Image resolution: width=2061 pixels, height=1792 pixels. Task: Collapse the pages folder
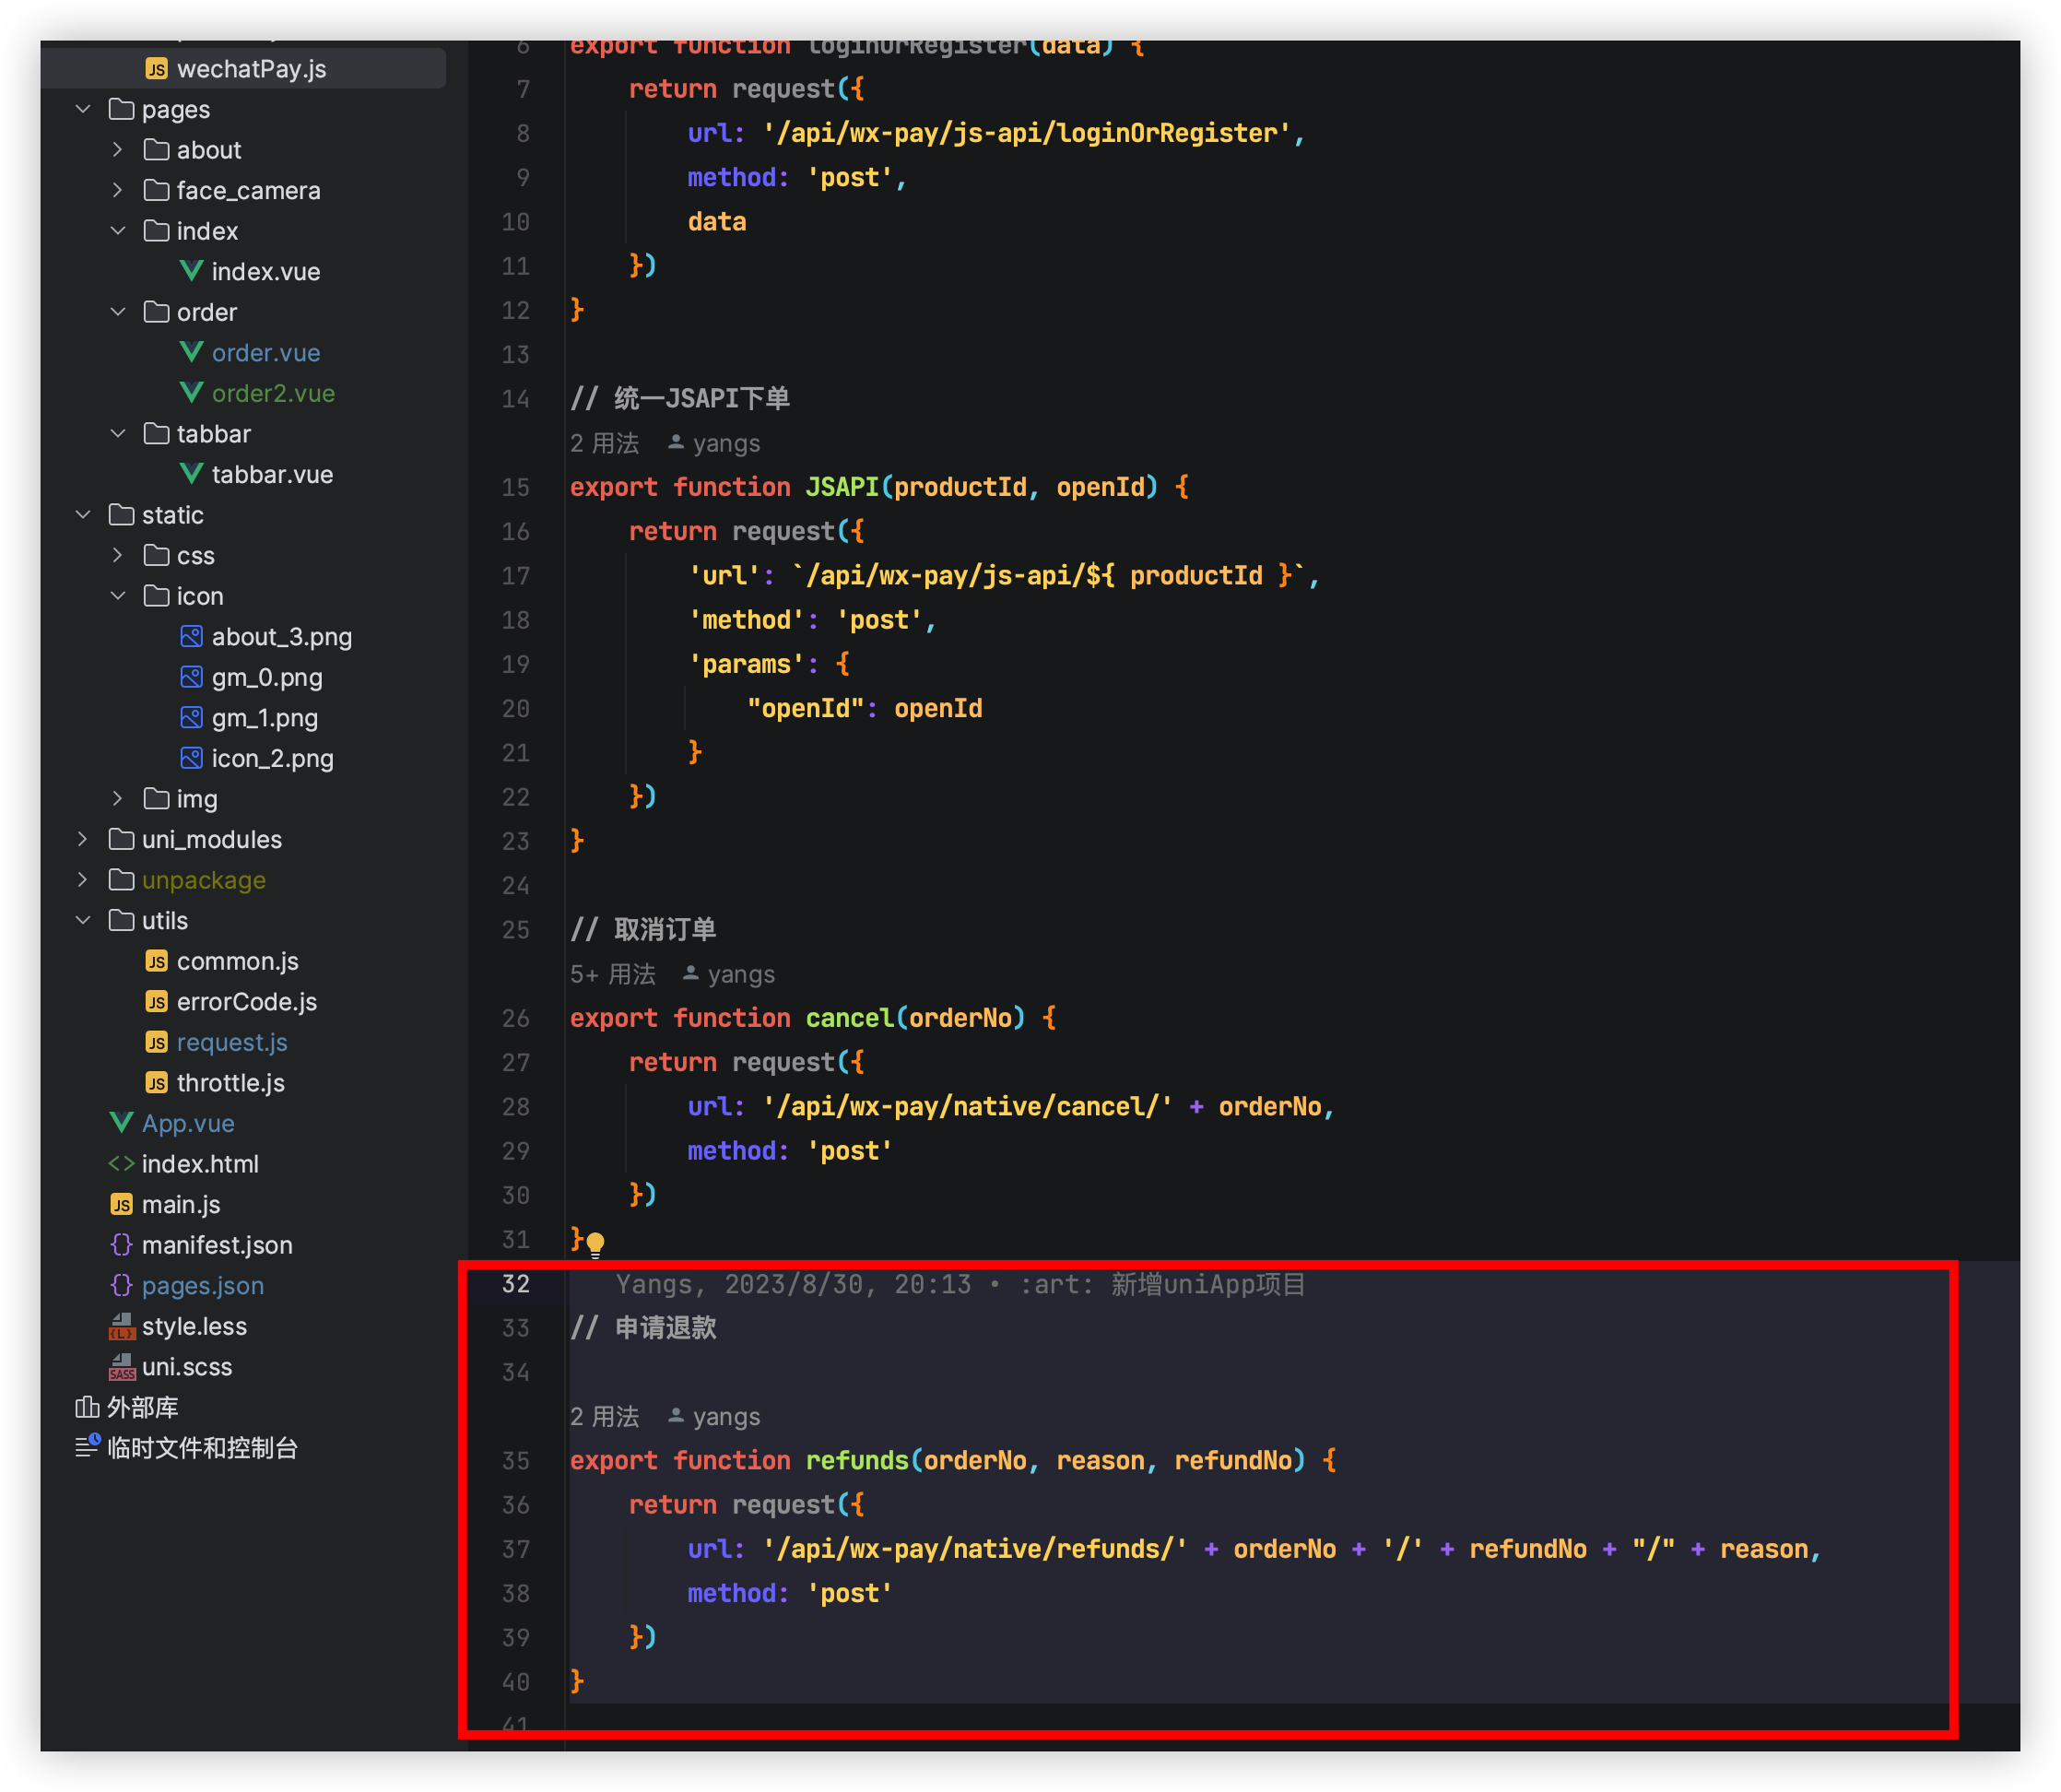[x=84, y=109]
